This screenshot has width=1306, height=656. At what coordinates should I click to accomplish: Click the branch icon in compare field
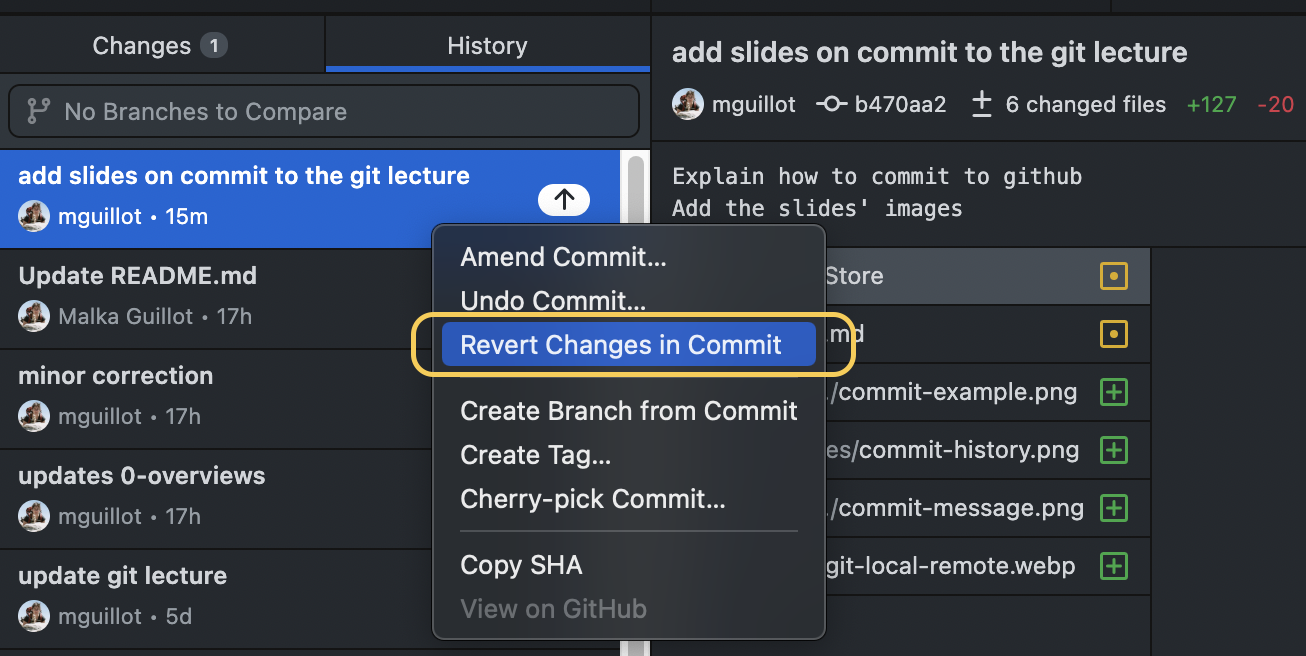(38, 111)
